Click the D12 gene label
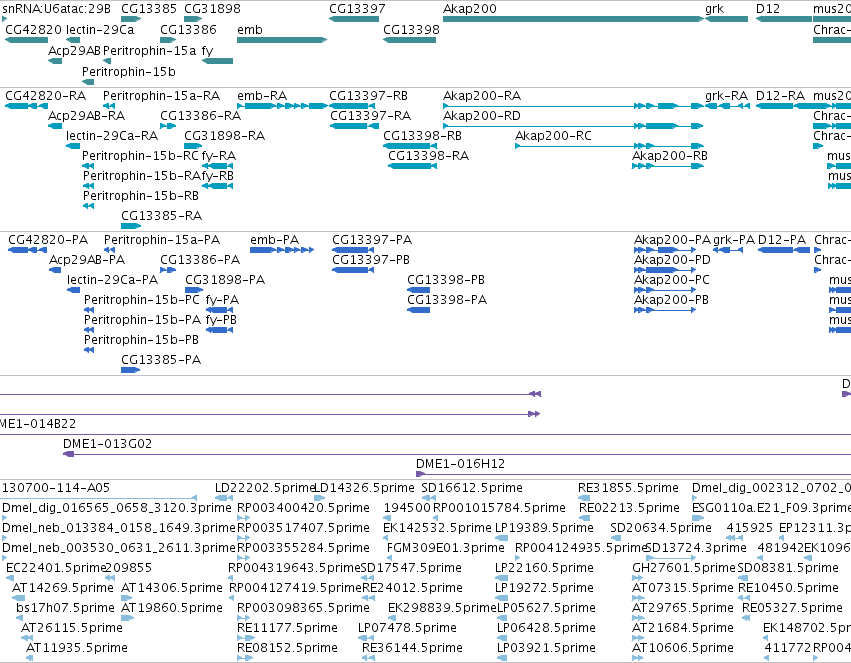This screenshot has height=663, width=851. tap(767, 9)
